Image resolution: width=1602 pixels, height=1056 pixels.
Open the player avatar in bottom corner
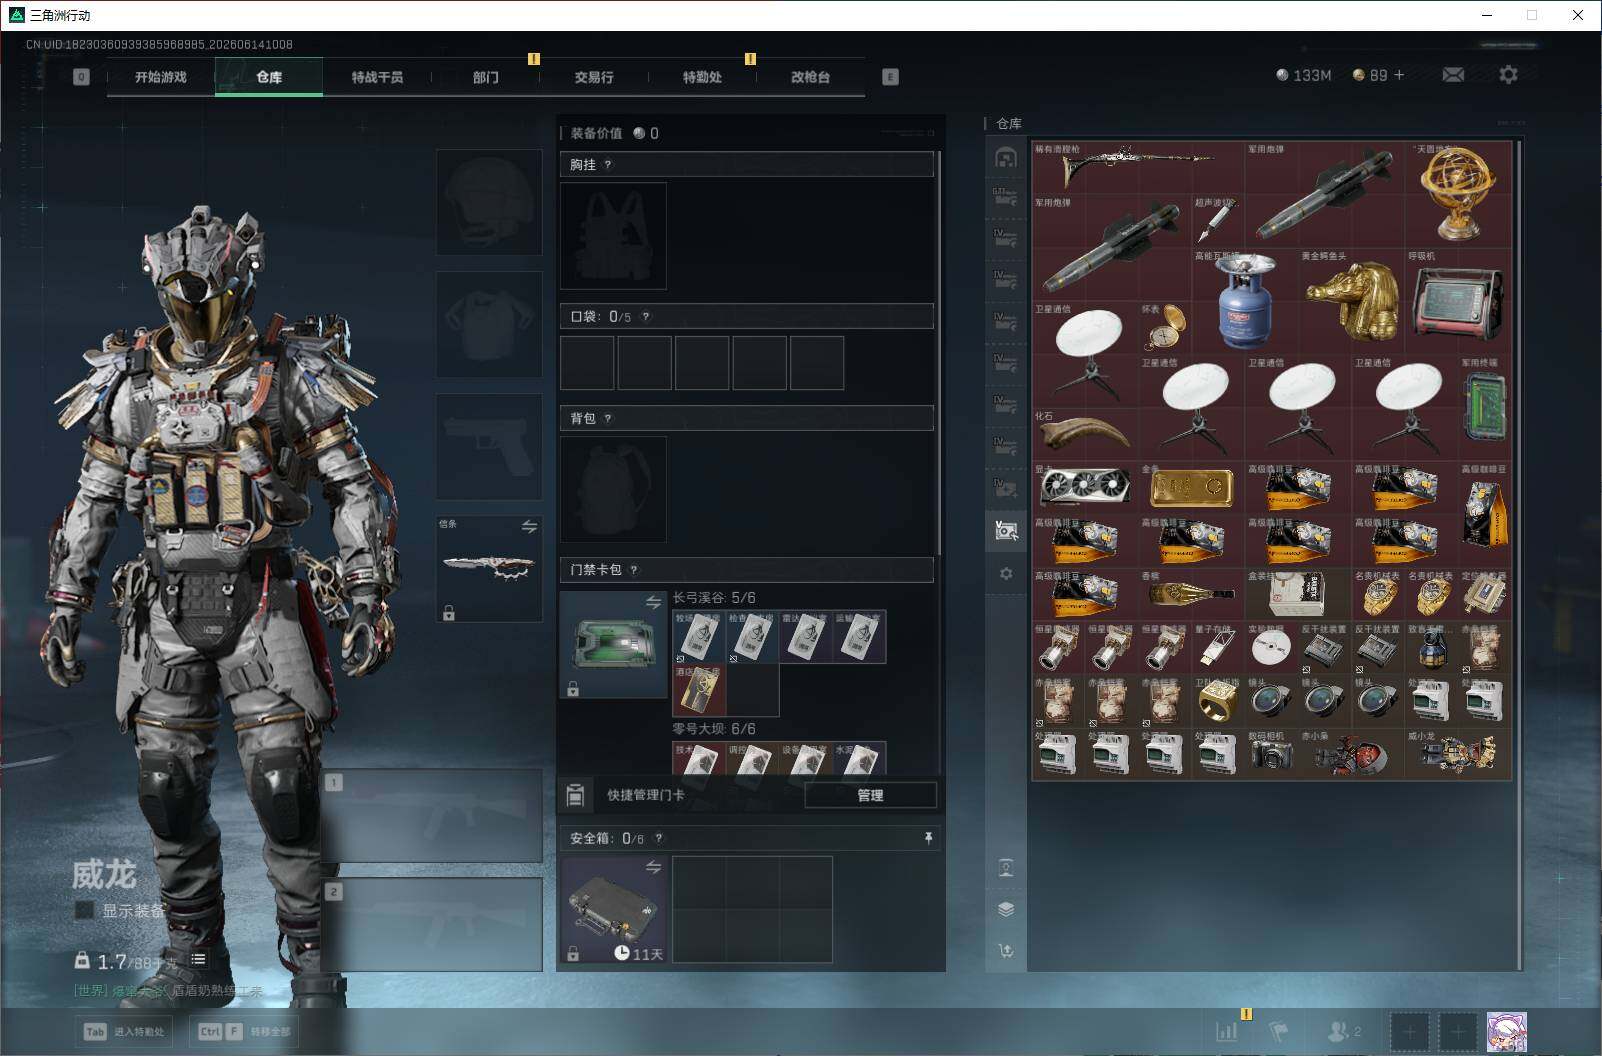pos(1506,1032)
